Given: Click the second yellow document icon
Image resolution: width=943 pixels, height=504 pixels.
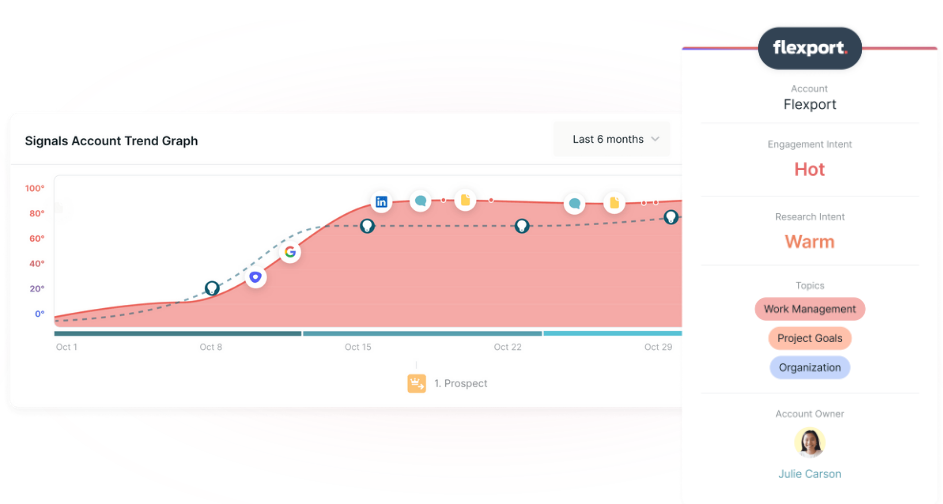Looking at the screenshot, I should pyautogui.click(x=614, y=203).
